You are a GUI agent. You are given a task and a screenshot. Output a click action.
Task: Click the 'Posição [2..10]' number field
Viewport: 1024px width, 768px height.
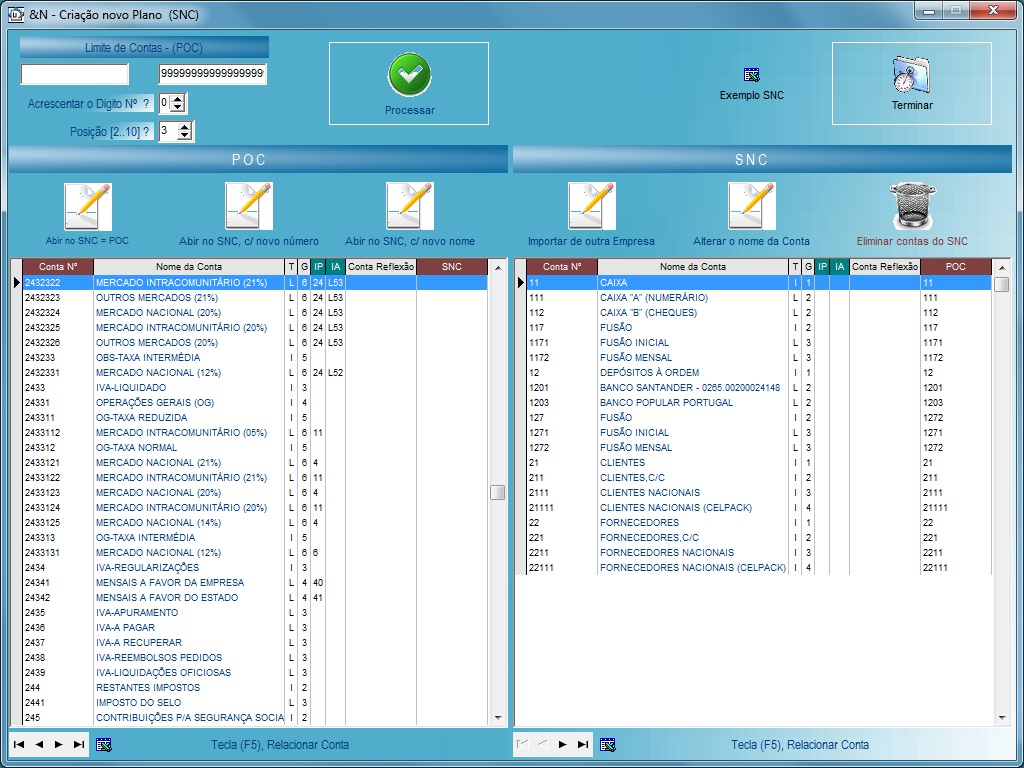(x=168, y=131)
